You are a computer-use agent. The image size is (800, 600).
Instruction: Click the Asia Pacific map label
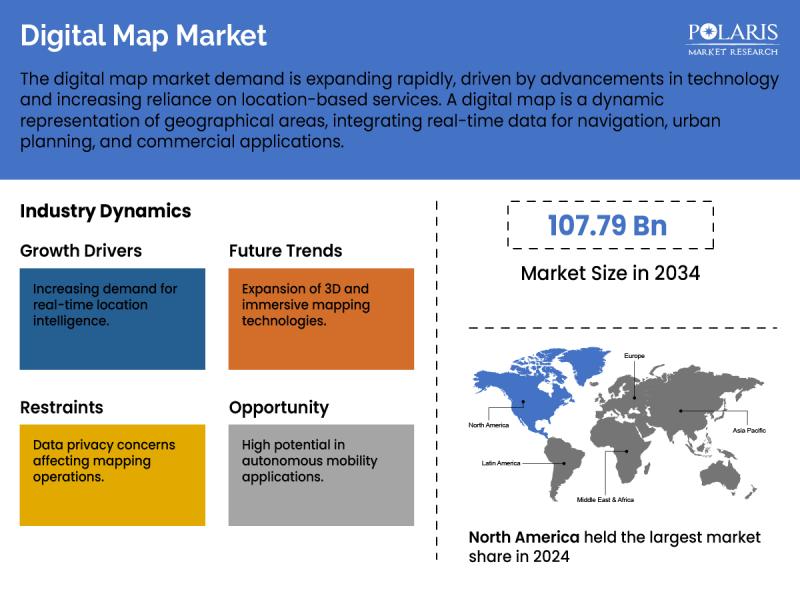(x=747, y=430)
